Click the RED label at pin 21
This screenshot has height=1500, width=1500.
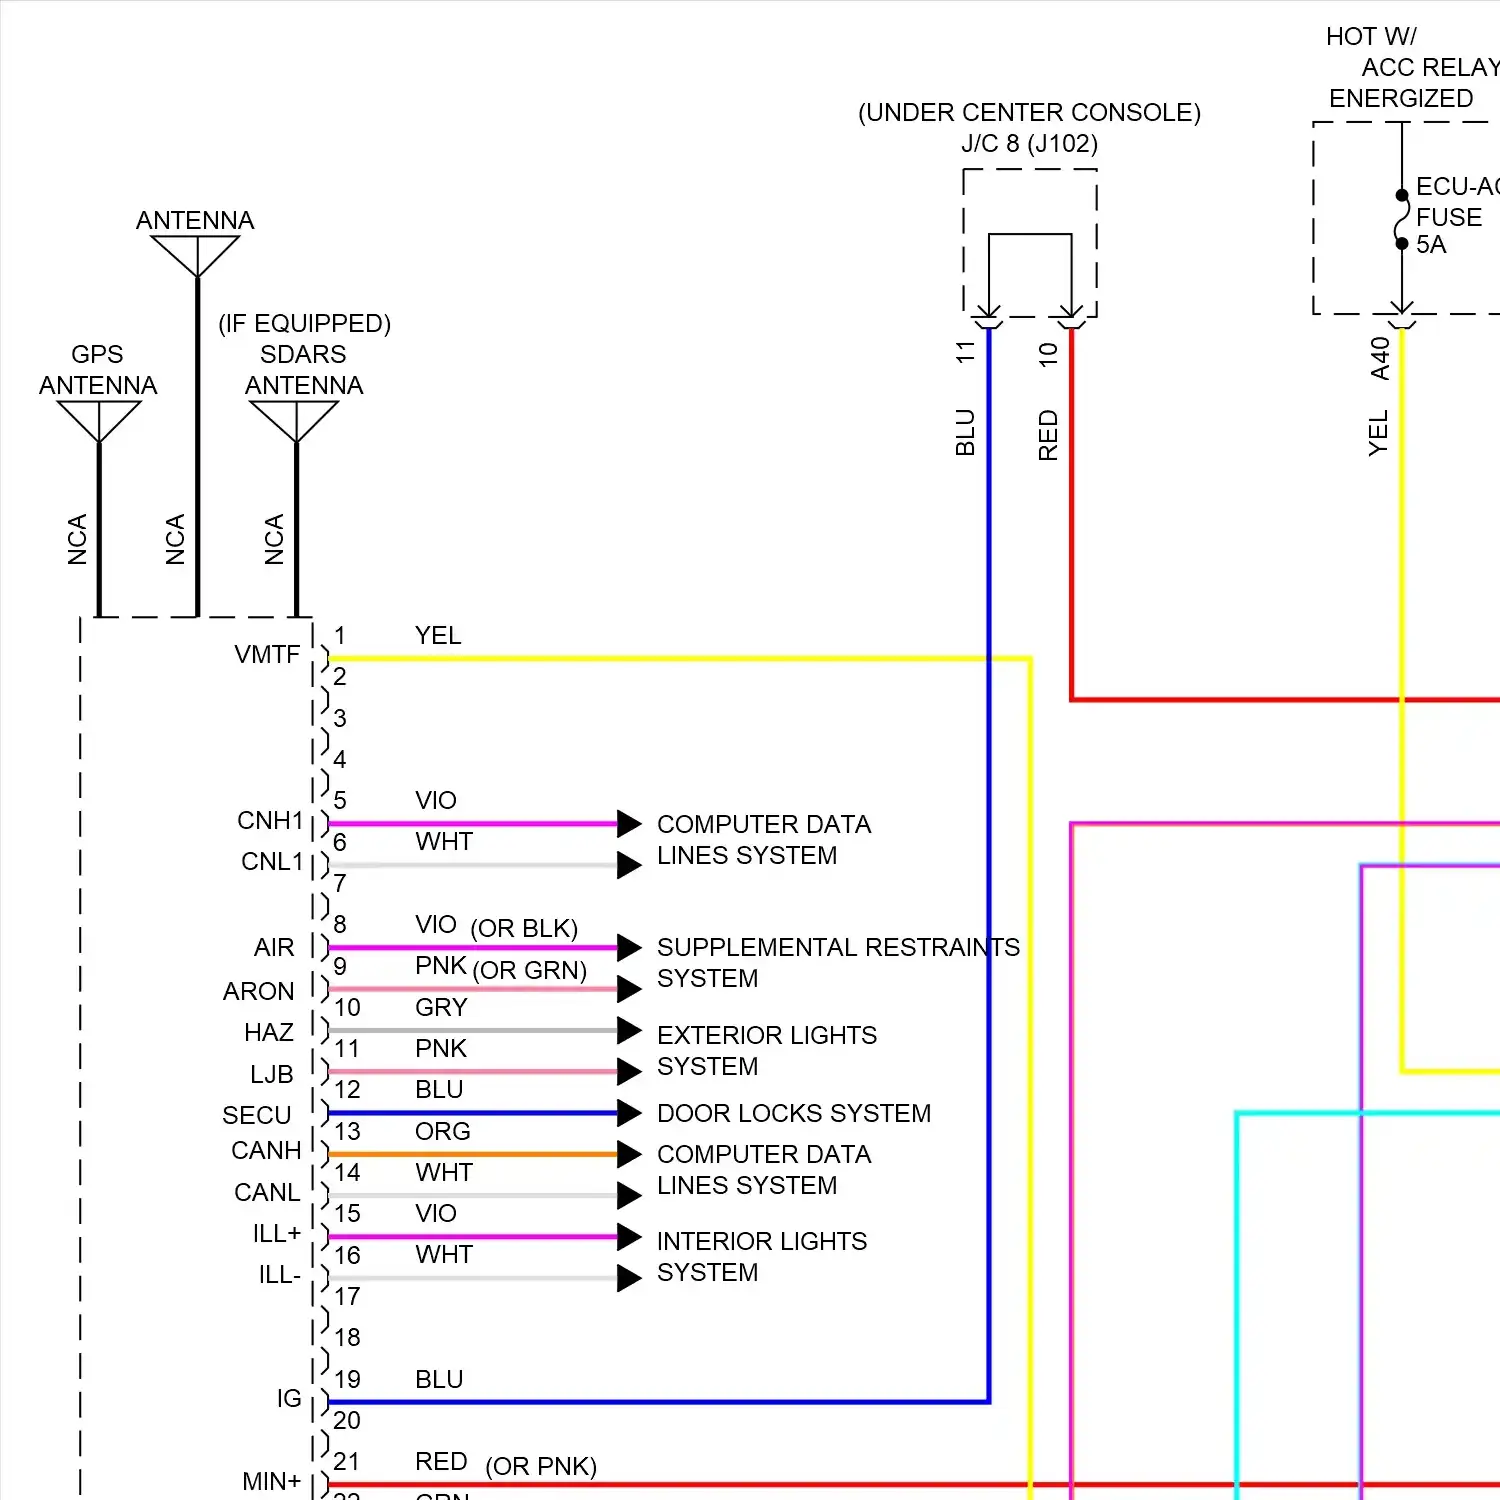click(441, 1461)
